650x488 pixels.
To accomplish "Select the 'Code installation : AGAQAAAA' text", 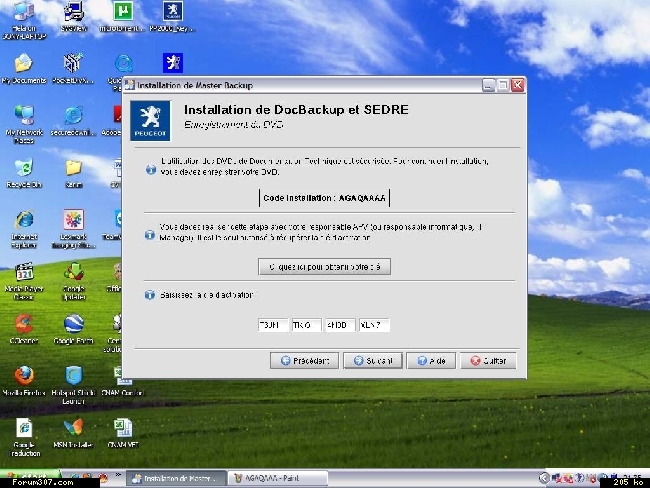I will point(325,198).
